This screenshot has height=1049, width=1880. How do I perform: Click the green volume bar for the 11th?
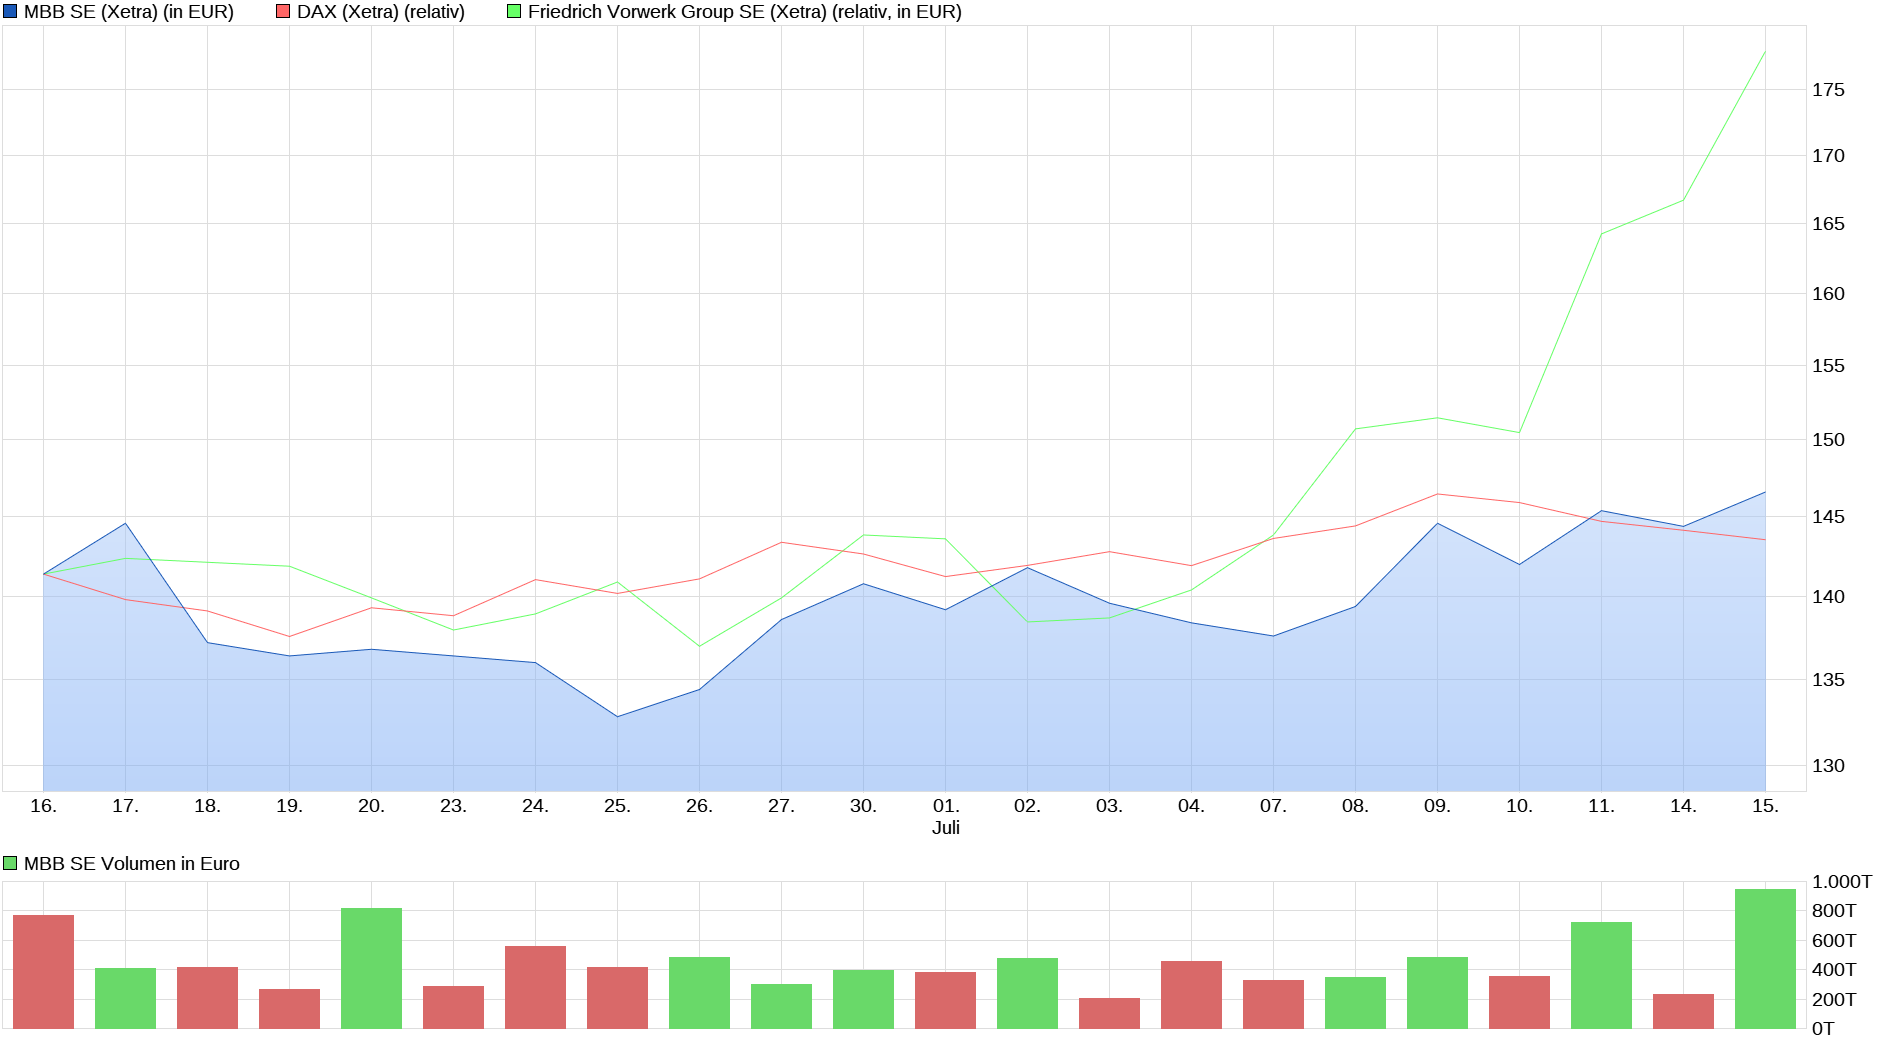1601,975
